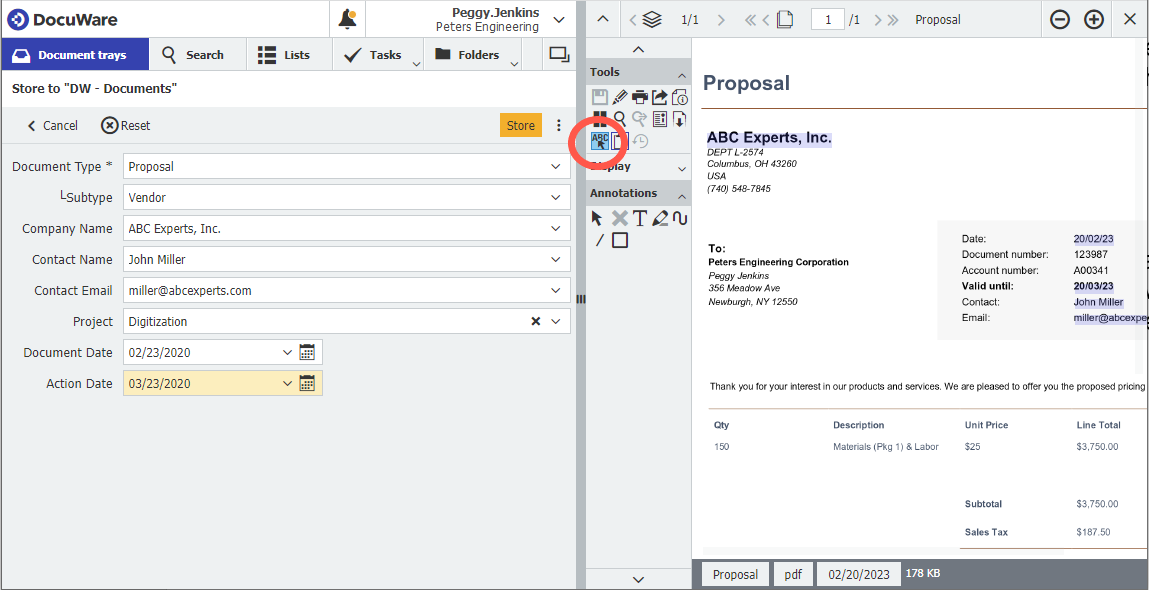Image resolution: width=1149 pixels, height=590 pixels.
Task: Click the export/send document icon
Action: click(658, 96)
